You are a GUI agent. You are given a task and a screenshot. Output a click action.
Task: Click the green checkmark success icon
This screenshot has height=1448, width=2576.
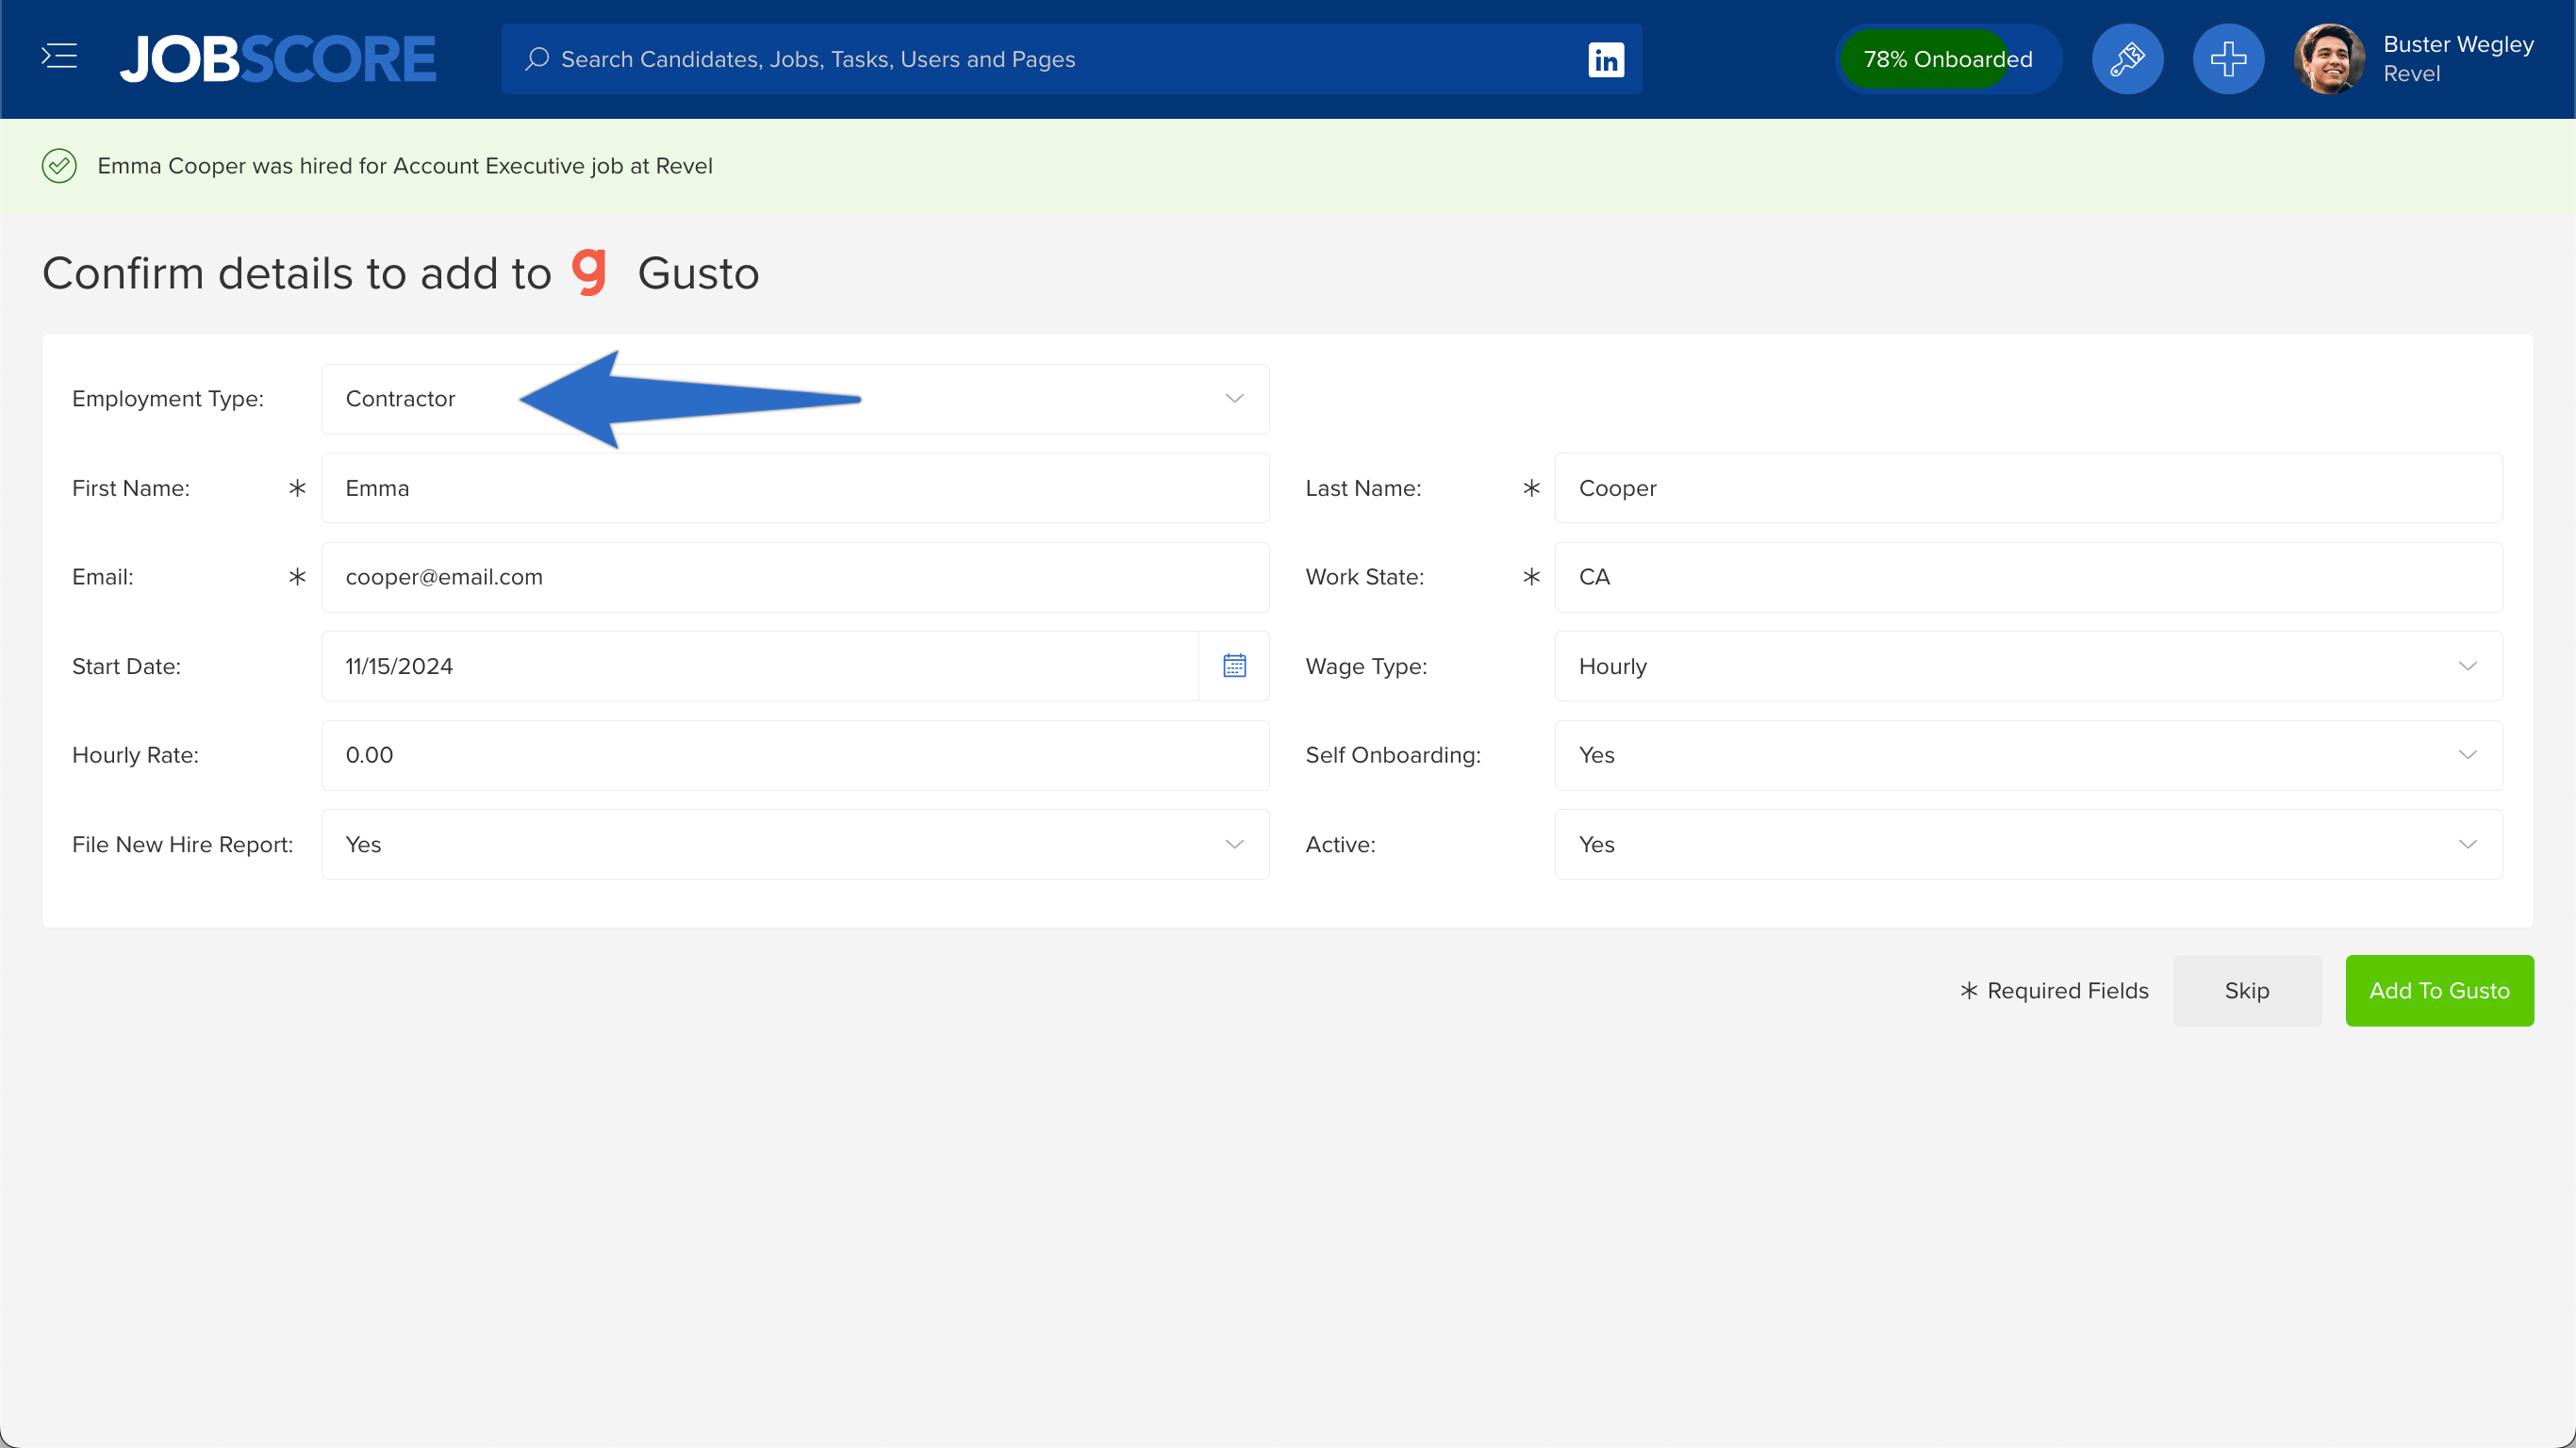[59, 166]
